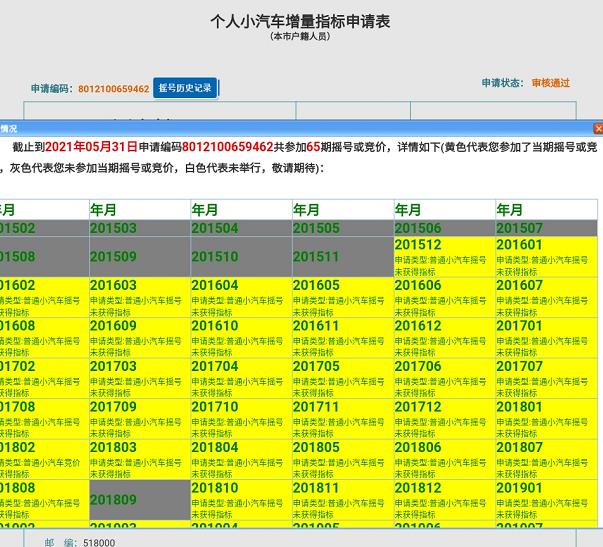Close the lottery history popup
This screenshot has width=603, height=547.
[x=598, y=129]
